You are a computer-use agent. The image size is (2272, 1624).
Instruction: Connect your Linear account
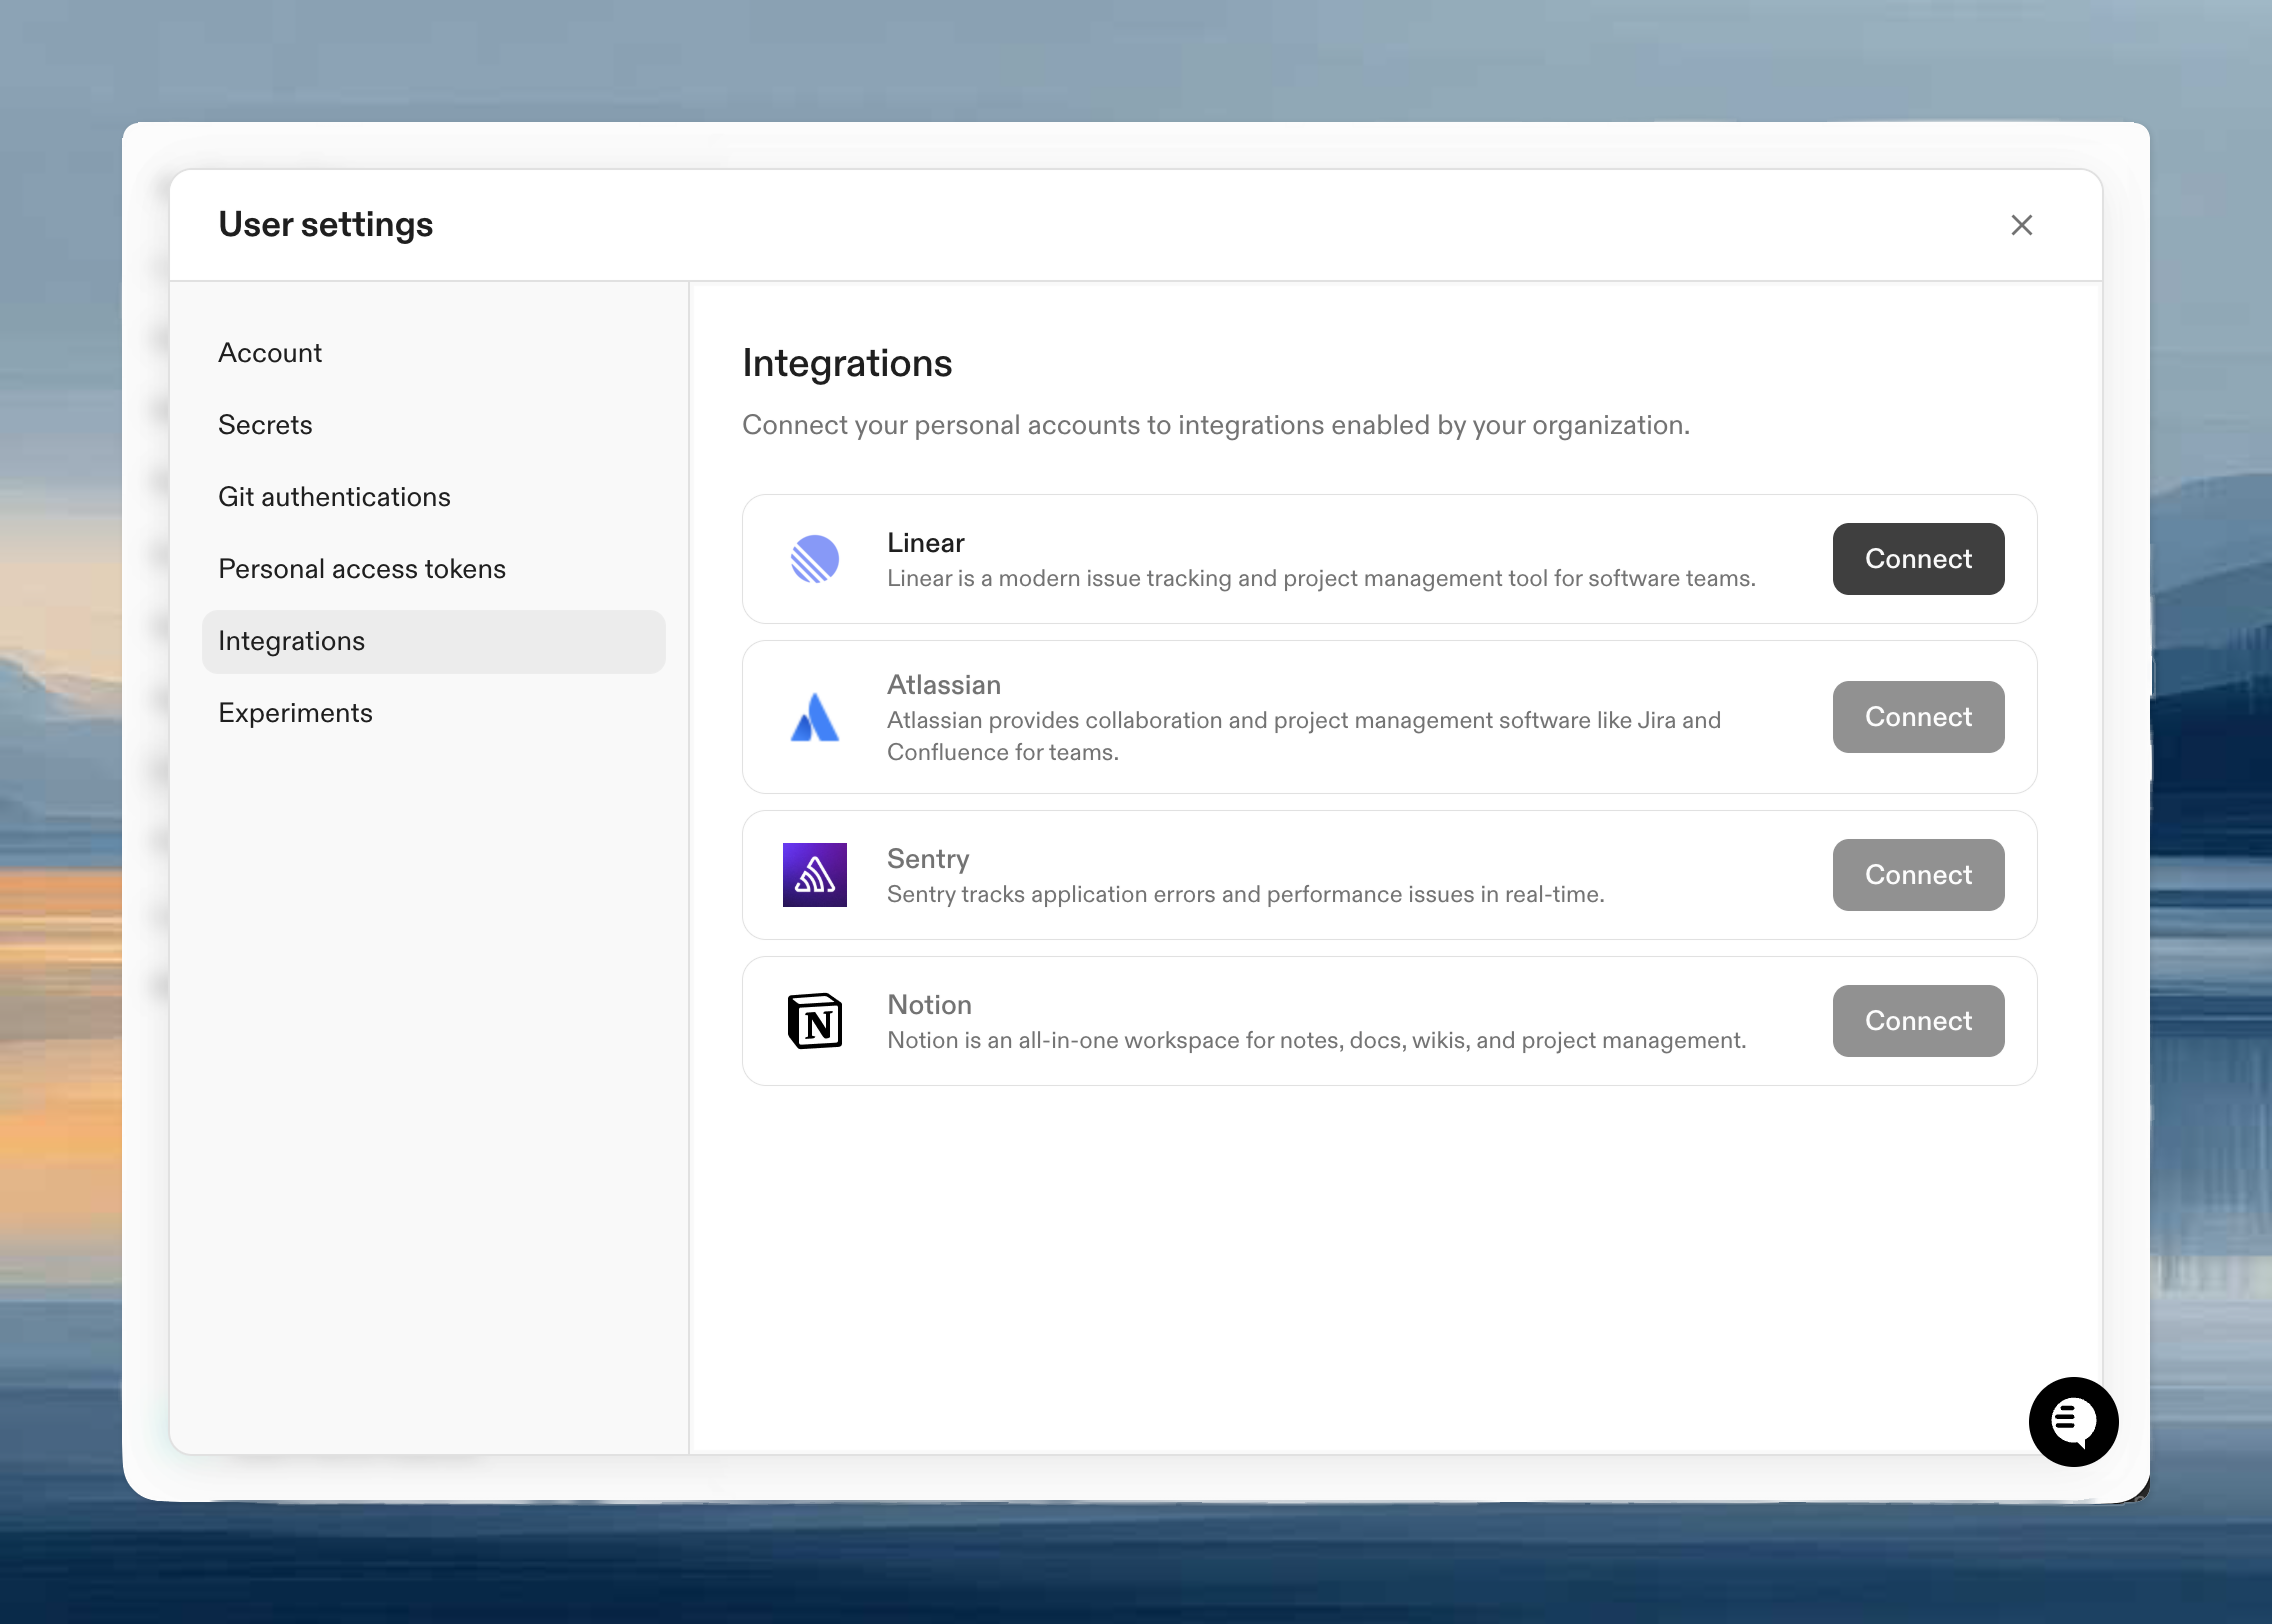[1917, 559]
